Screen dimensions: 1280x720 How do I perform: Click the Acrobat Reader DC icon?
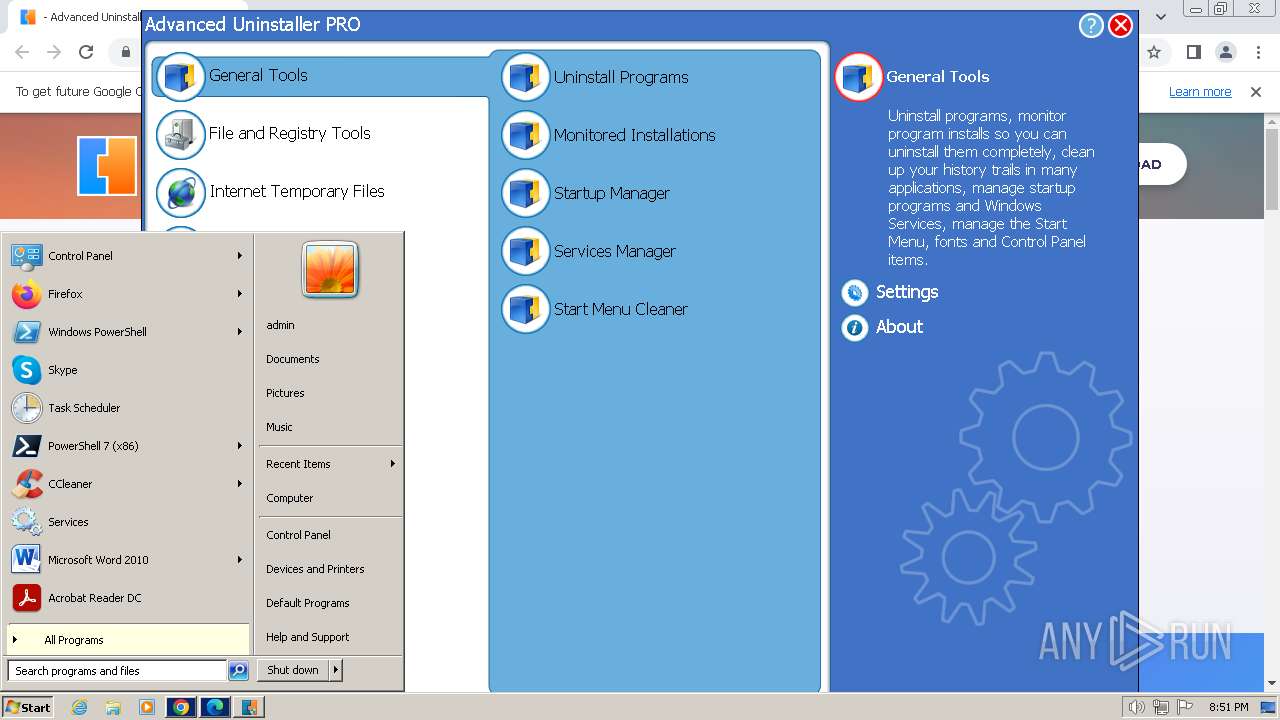[27, 598]
